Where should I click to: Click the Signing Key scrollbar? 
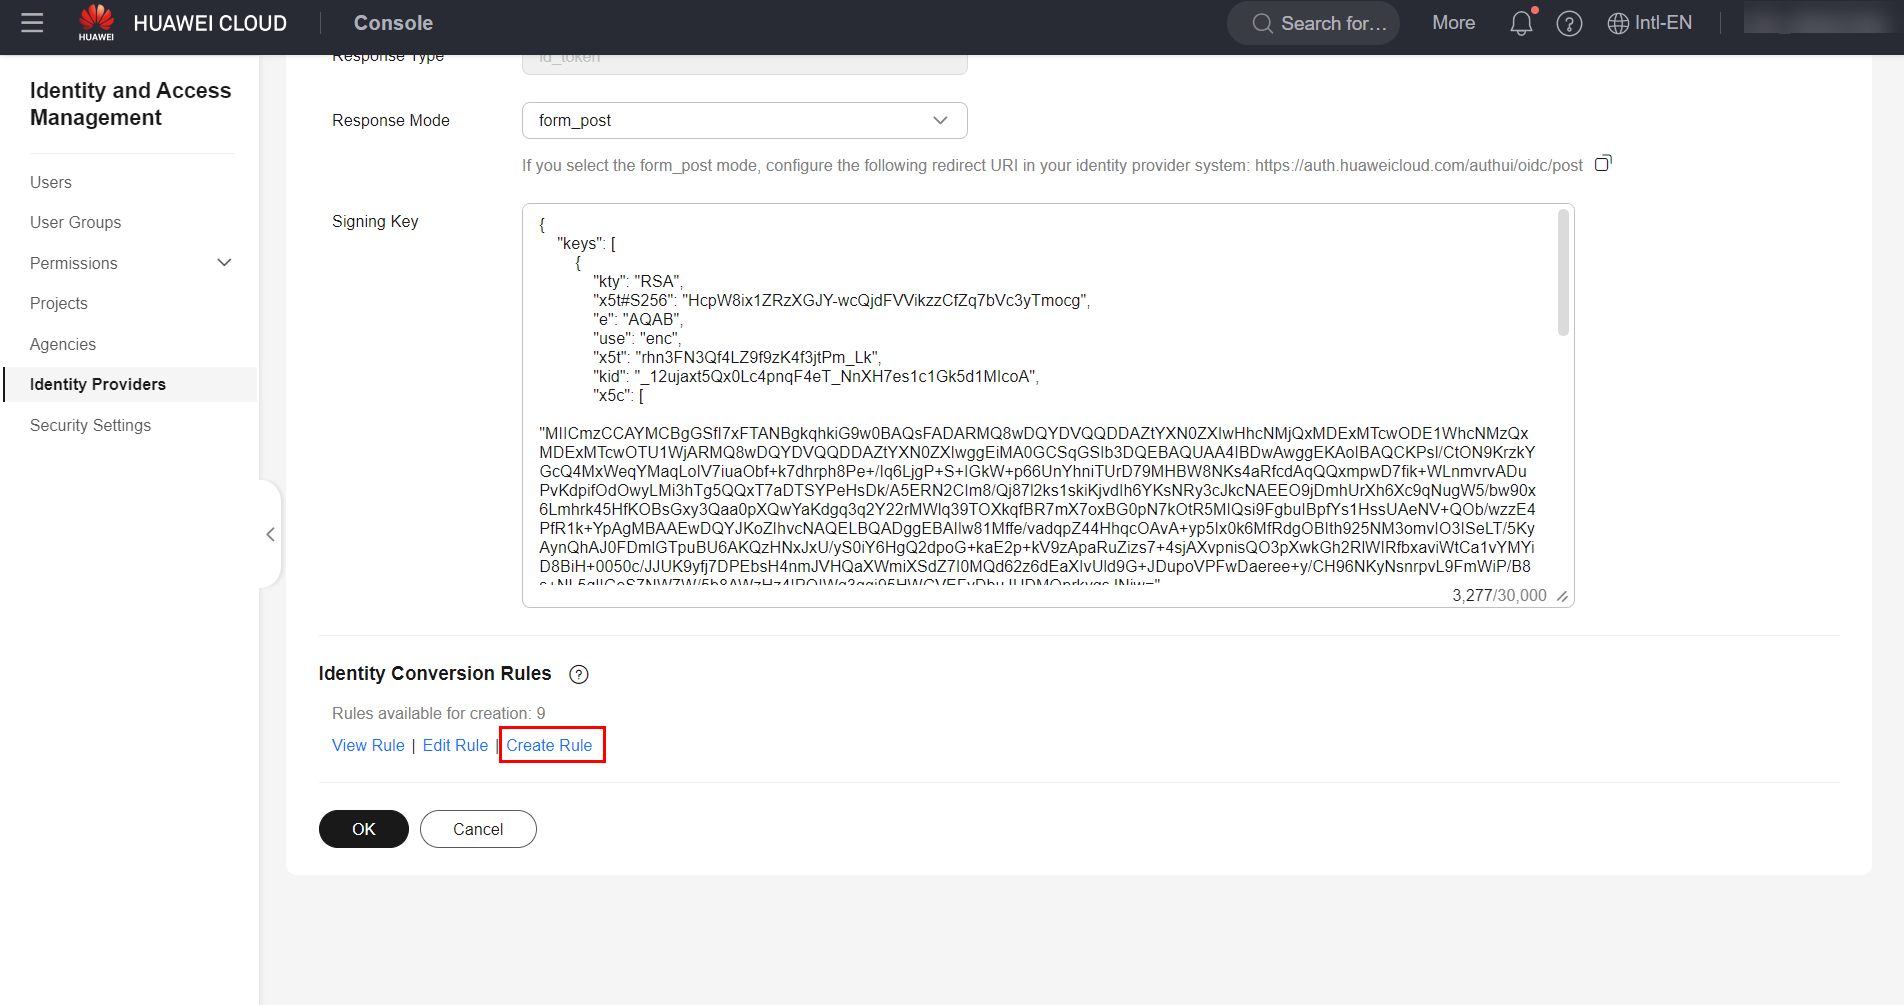(x=1562, y=273)
